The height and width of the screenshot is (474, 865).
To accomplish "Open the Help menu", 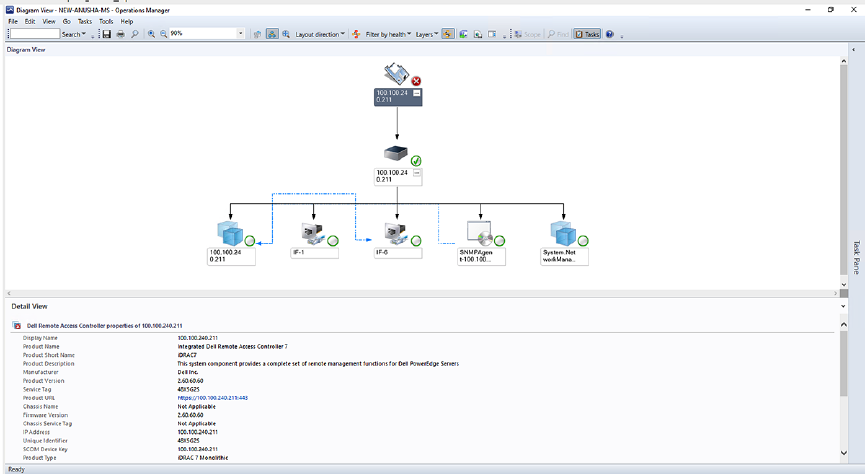I will (x=127, y=22).
